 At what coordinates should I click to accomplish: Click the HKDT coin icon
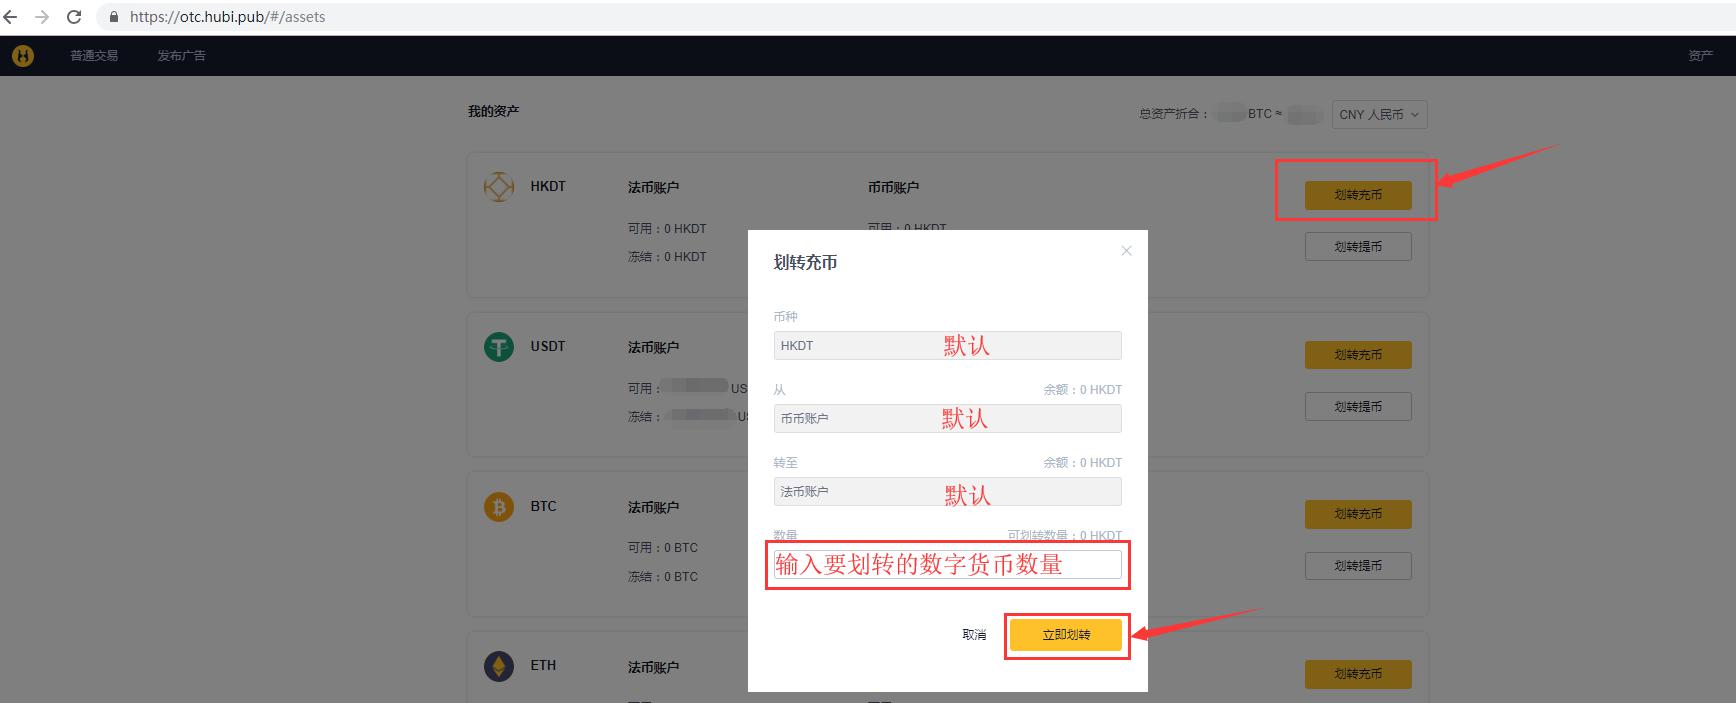(x=498, y=186)
